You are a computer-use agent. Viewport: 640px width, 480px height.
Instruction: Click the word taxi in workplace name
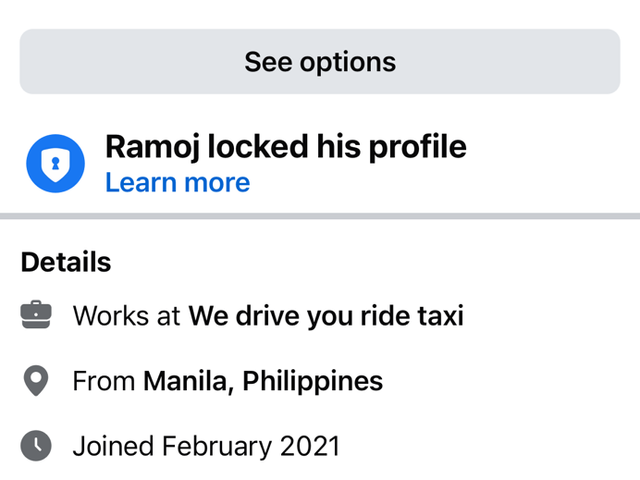[x=440, y=316]
